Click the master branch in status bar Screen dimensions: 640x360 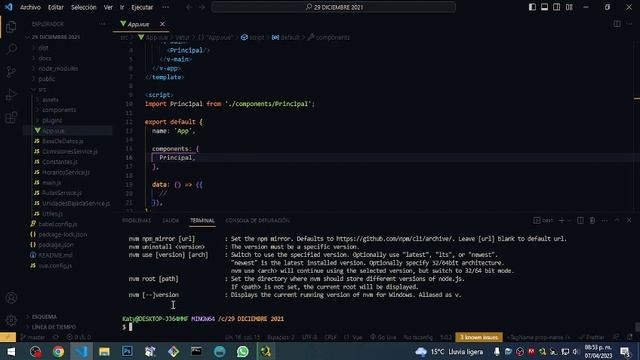(33, 337)
